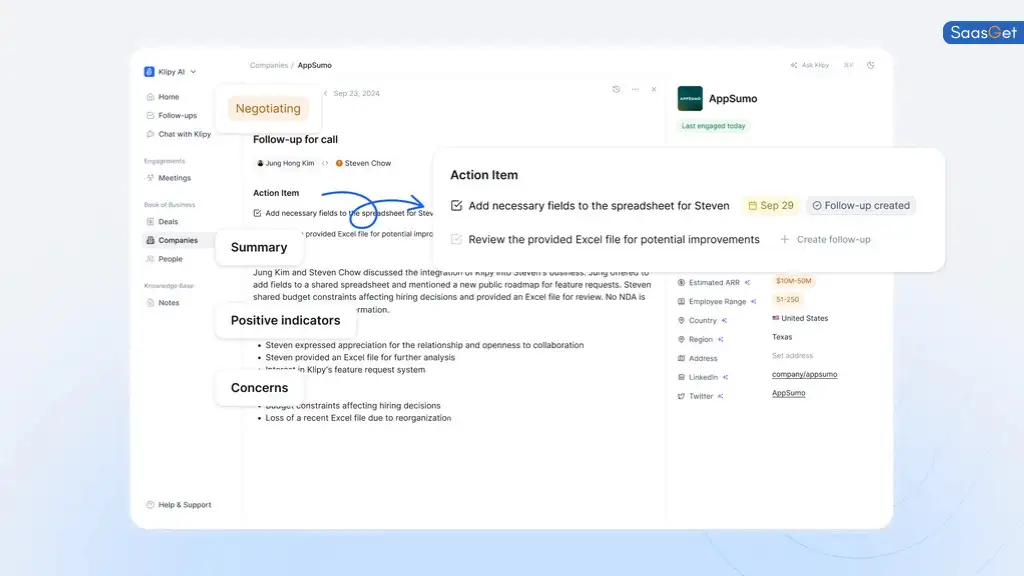This screenshot has height=576, width=1024.
Task: Open the Klipy AI workspace dropdown
Action: (170, 72)
